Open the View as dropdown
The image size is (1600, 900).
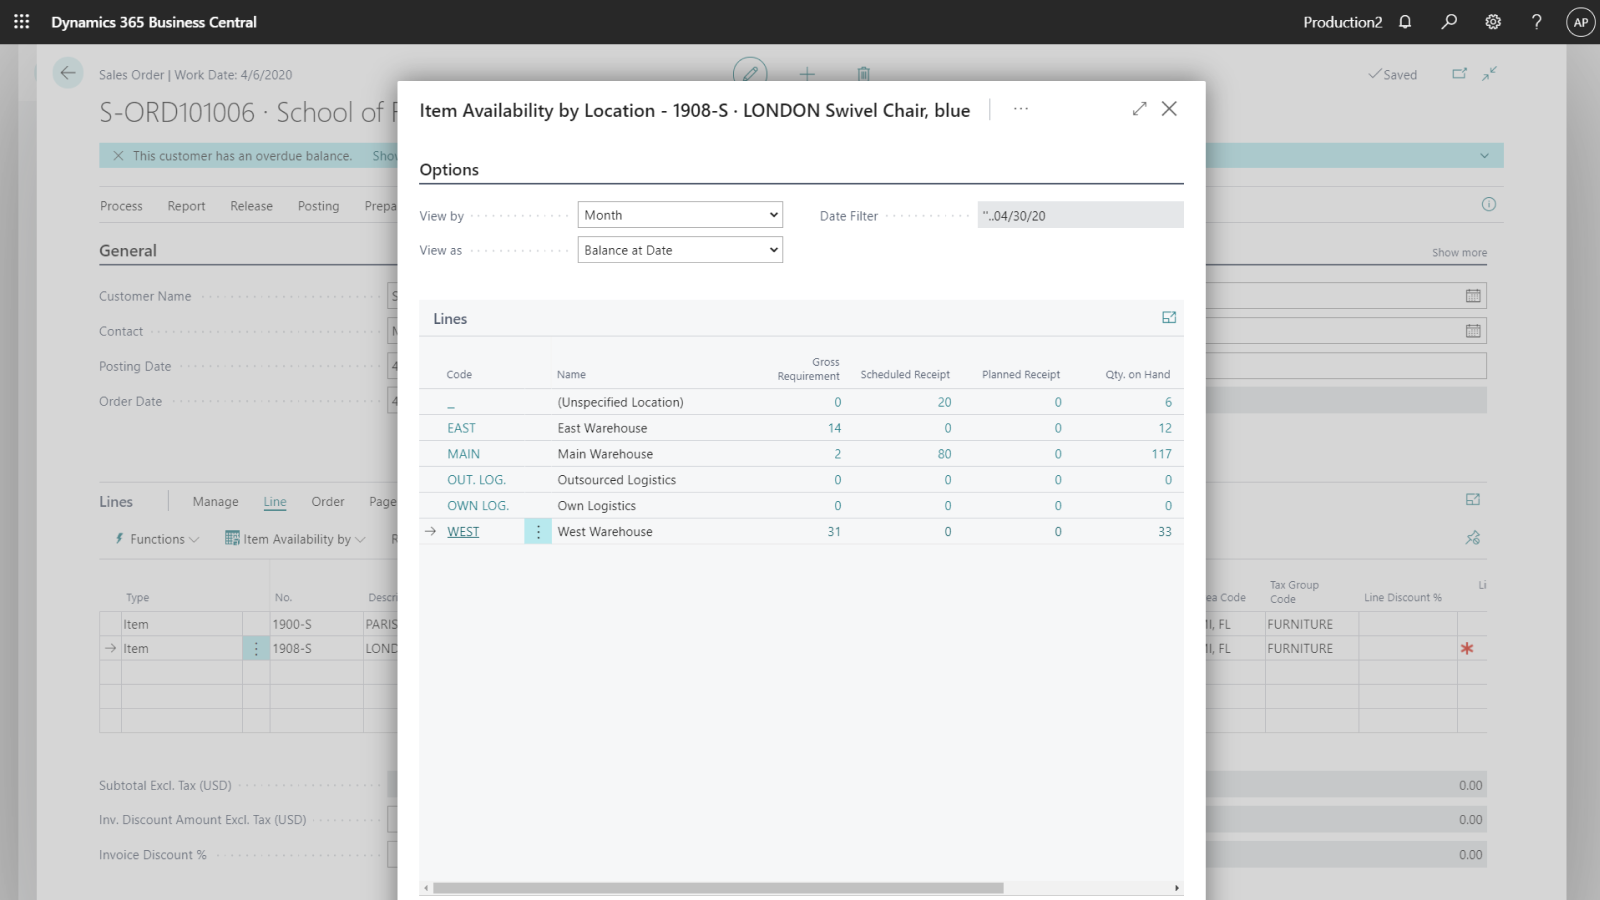point(680,250)
